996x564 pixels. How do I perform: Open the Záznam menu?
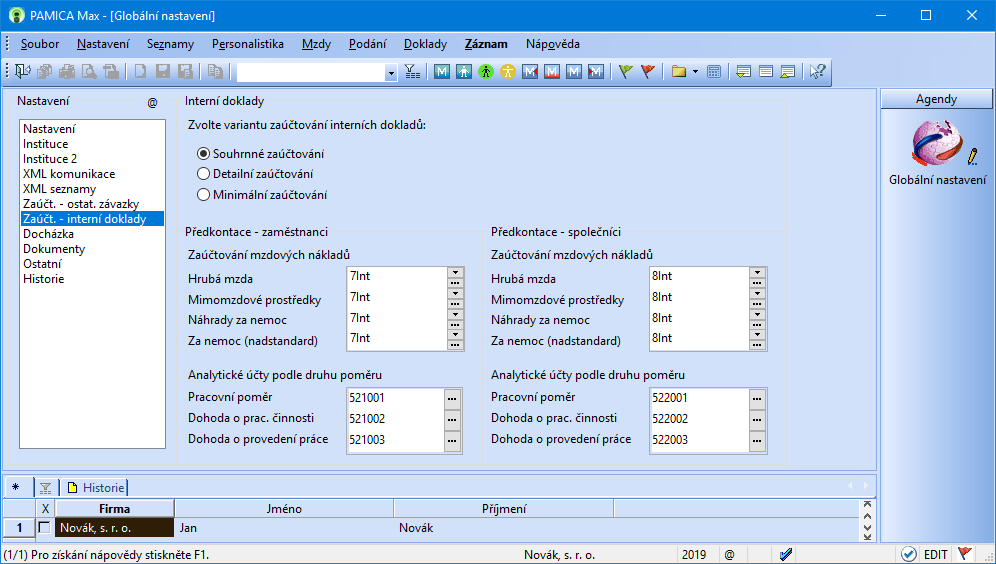[x=486, y=44]
